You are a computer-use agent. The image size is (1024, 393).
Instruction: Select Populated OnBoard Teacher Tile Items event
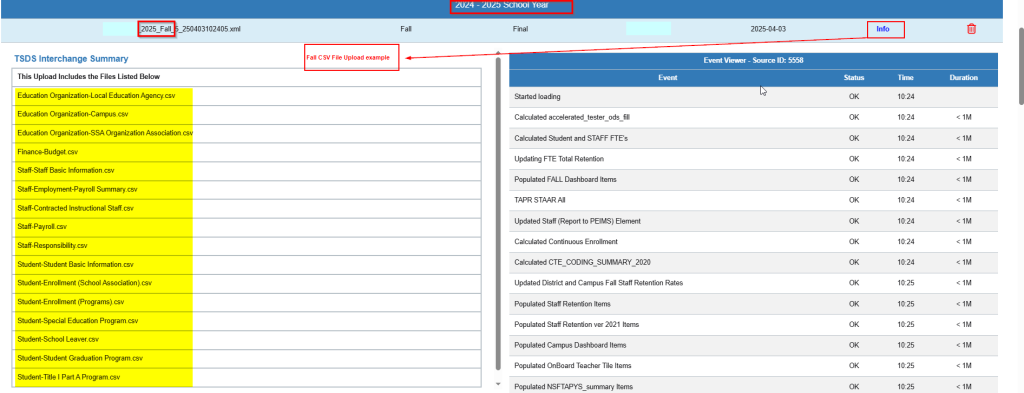(x=753, y=366)
